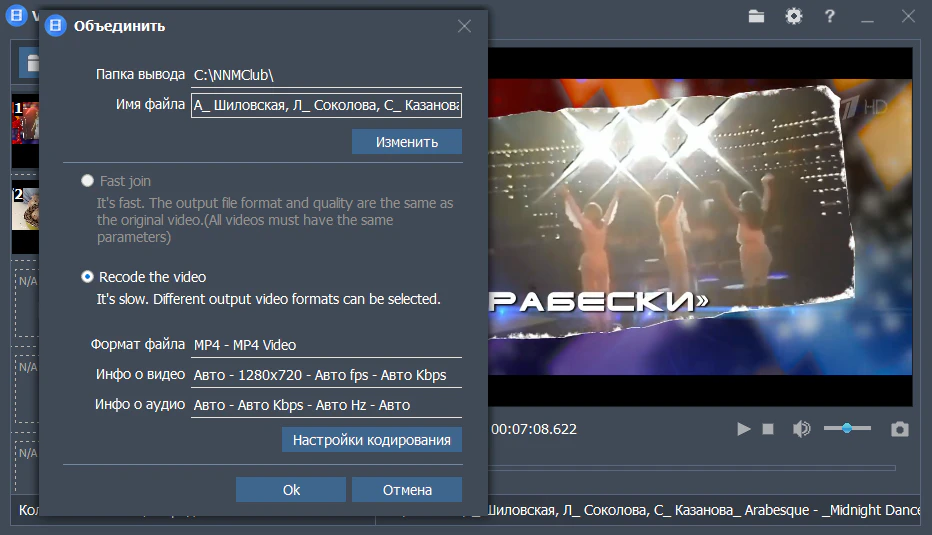Open the Инфо о видео settings field
The width and height of the screenshot is (932, 535).
click(326, 376)
